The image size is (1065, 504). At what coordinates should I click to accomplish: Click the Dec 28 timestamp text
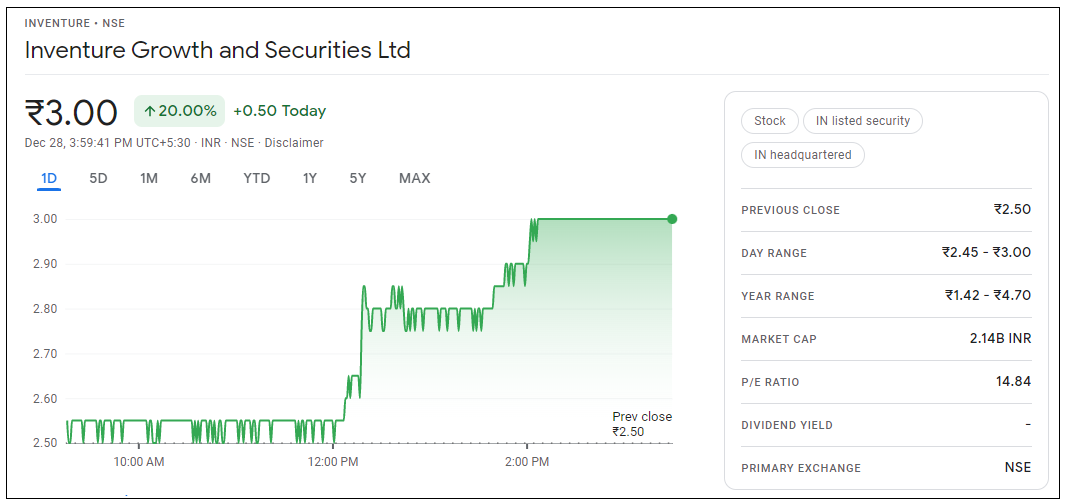pyautogui.click(x=109, y=143)
